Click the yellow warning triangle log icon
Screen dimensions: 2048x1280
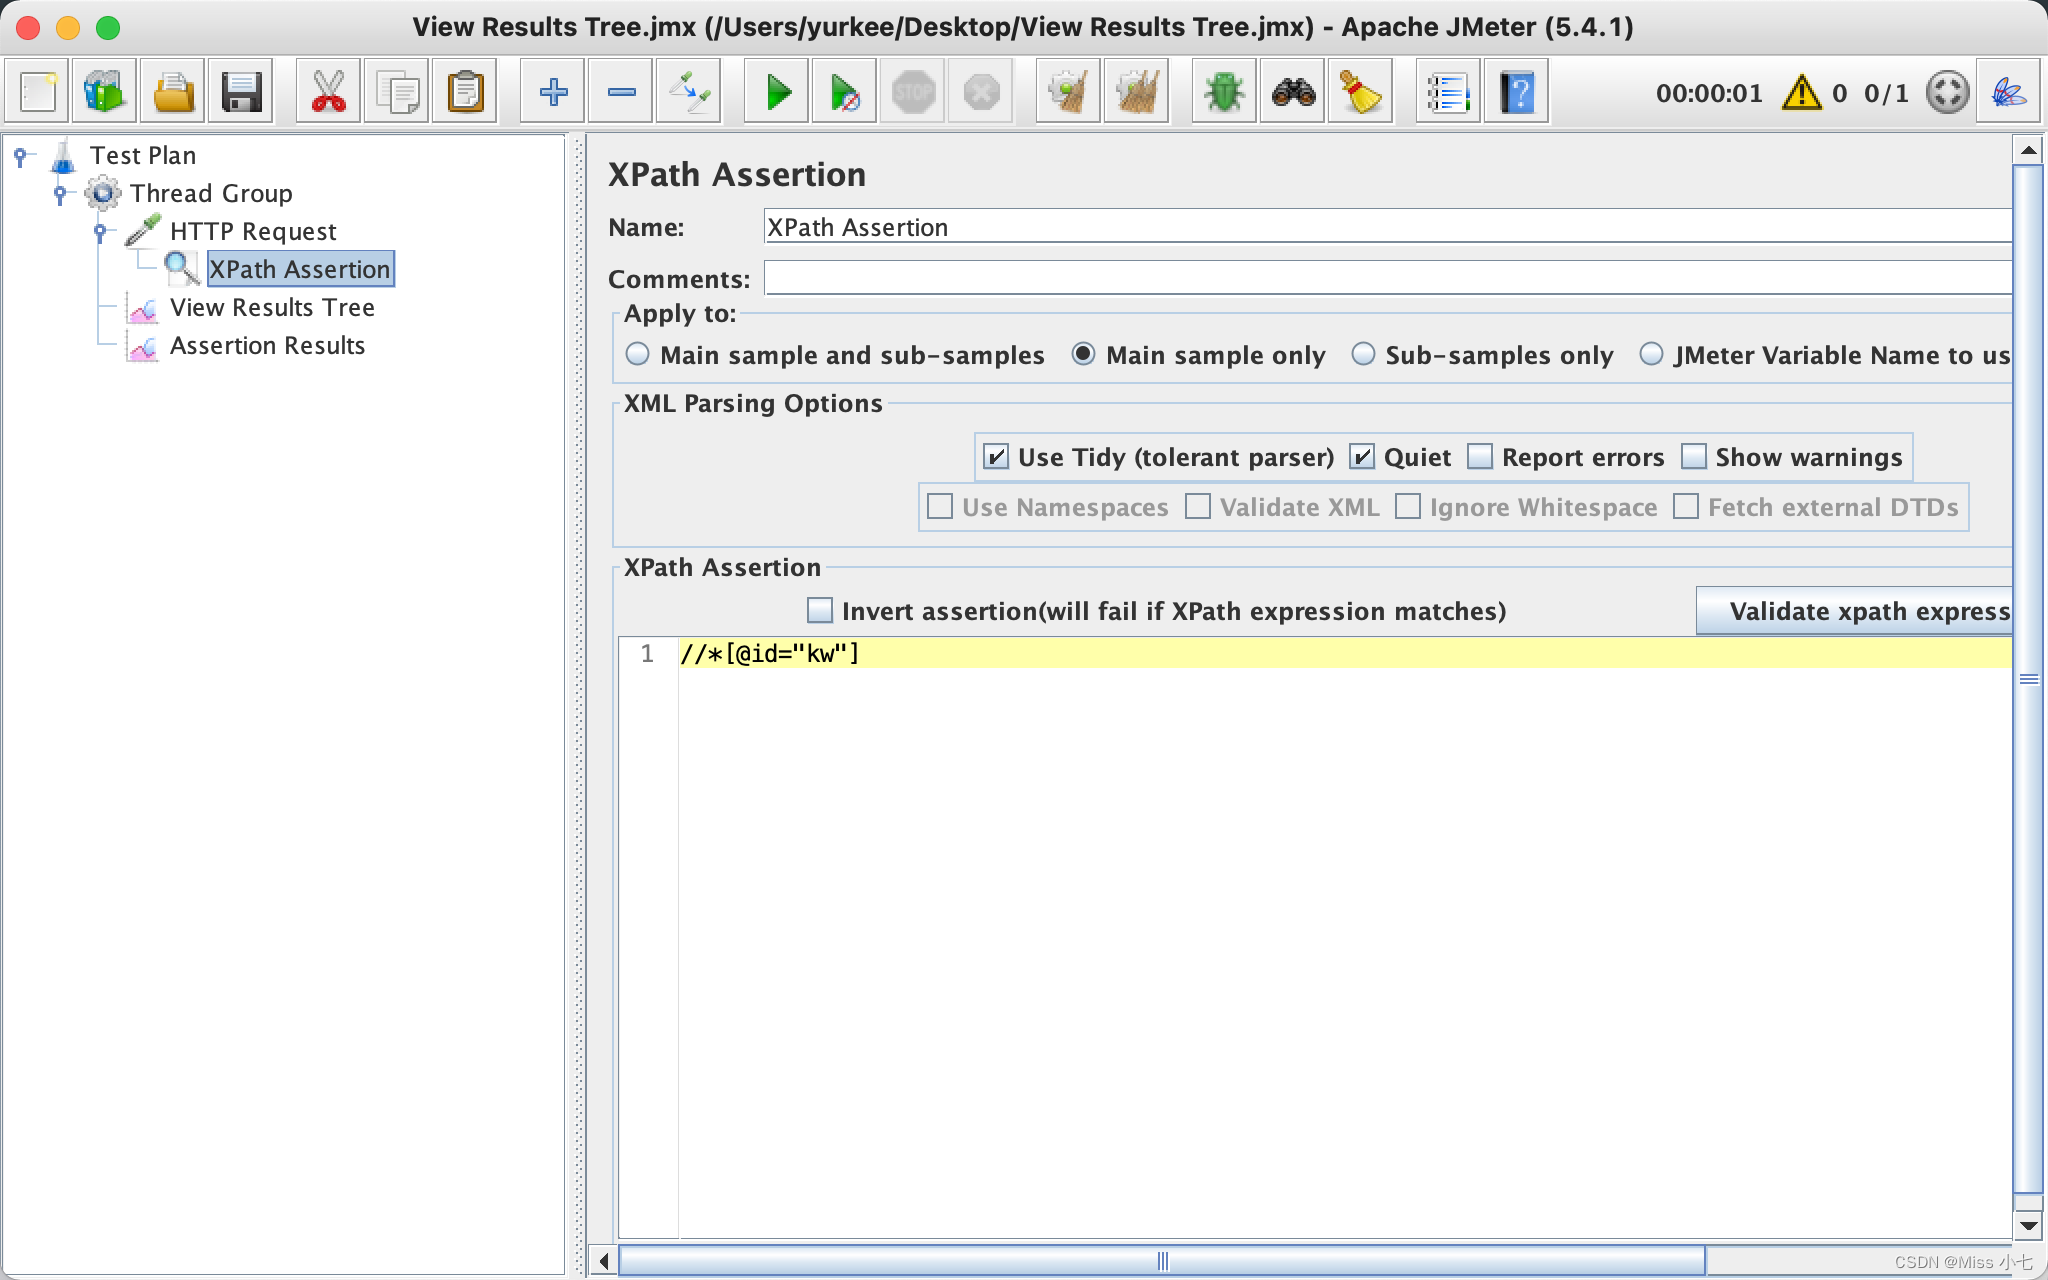pos(1802,93)
